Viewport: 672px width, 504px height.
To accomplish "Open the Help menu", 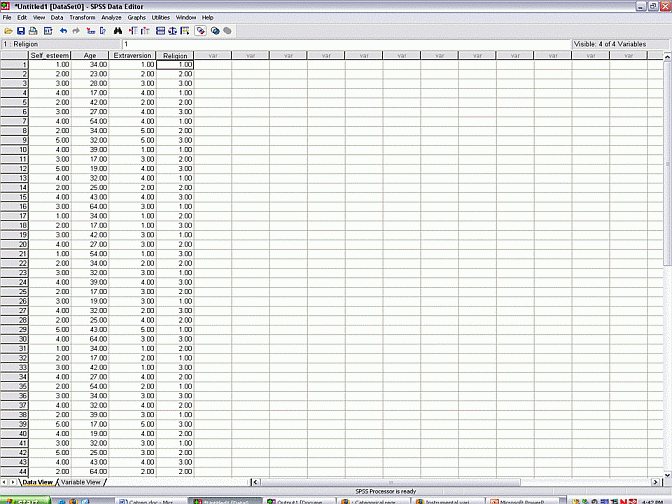I will [207, 18].
